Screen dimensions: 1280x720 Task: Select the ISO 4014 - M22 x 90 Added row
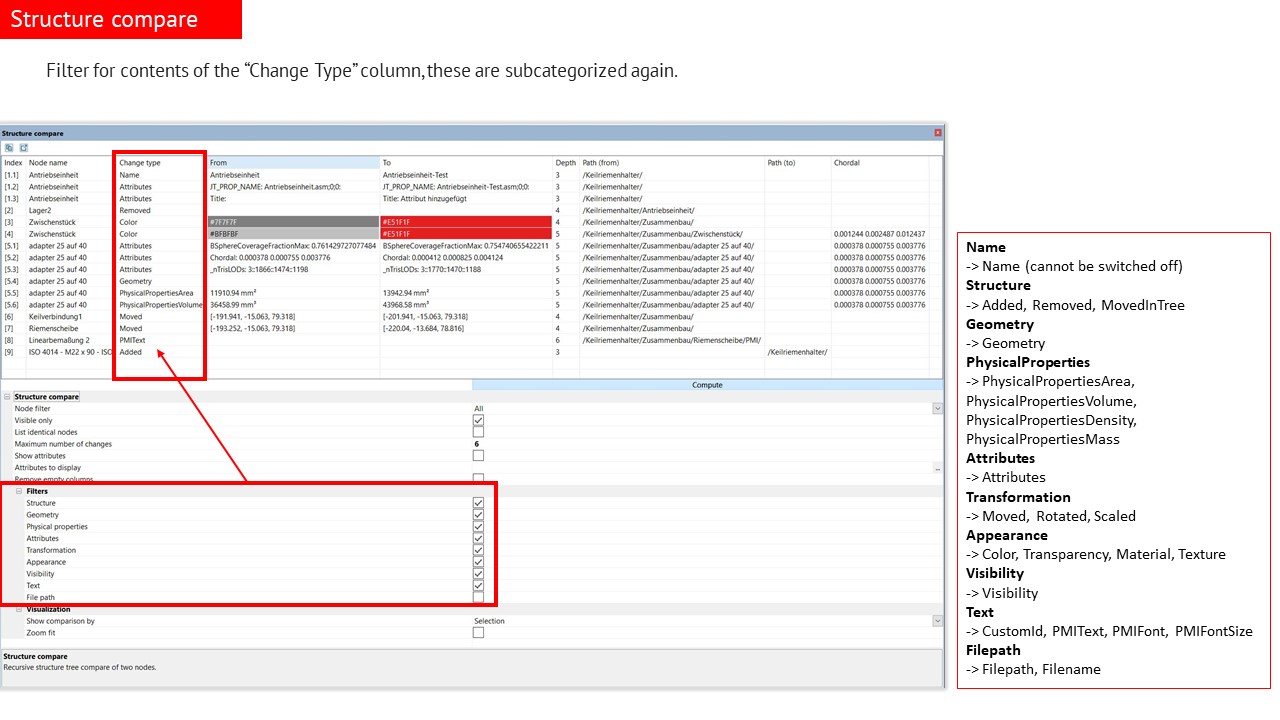[471, 352]
